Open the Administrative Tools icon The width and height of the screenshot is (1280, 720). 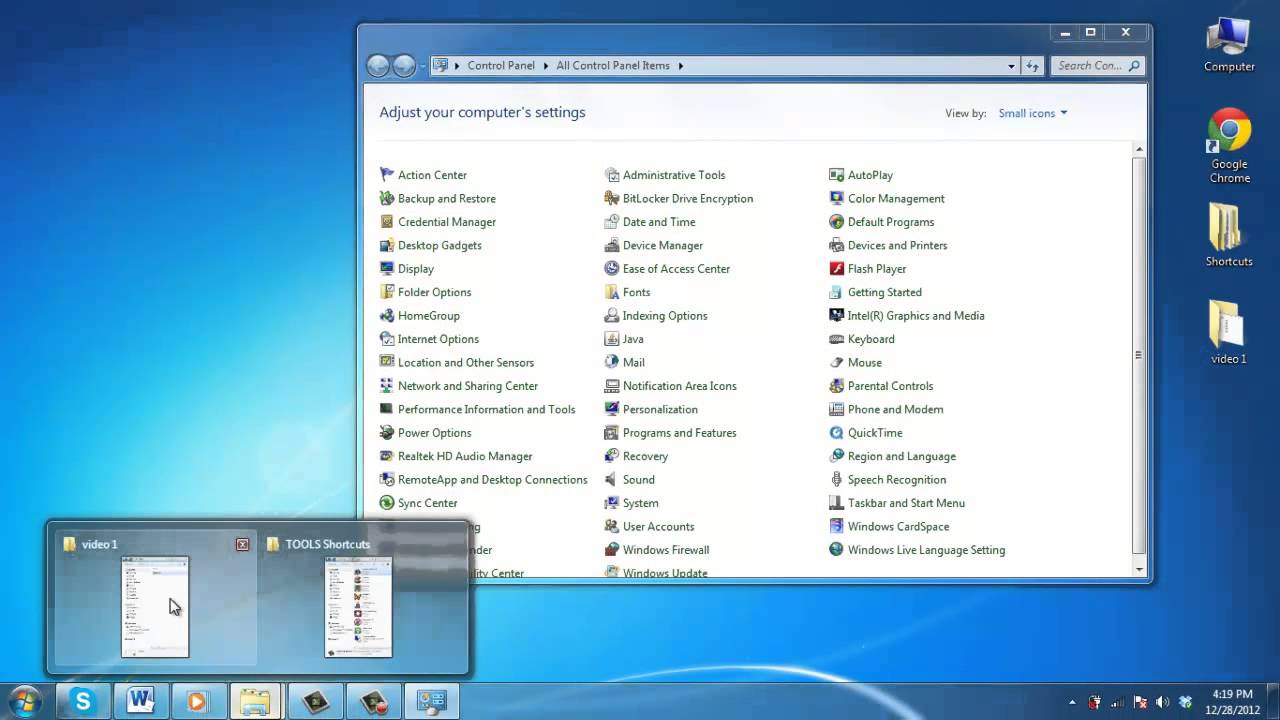[x=612, y=175]
